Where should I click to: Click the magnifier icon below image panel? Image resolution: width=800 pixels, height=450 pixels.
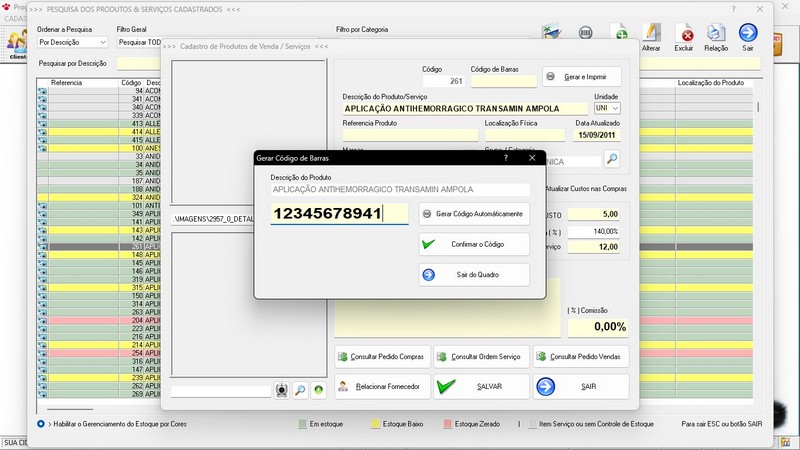pyautogui.click(x=301, y=390)
